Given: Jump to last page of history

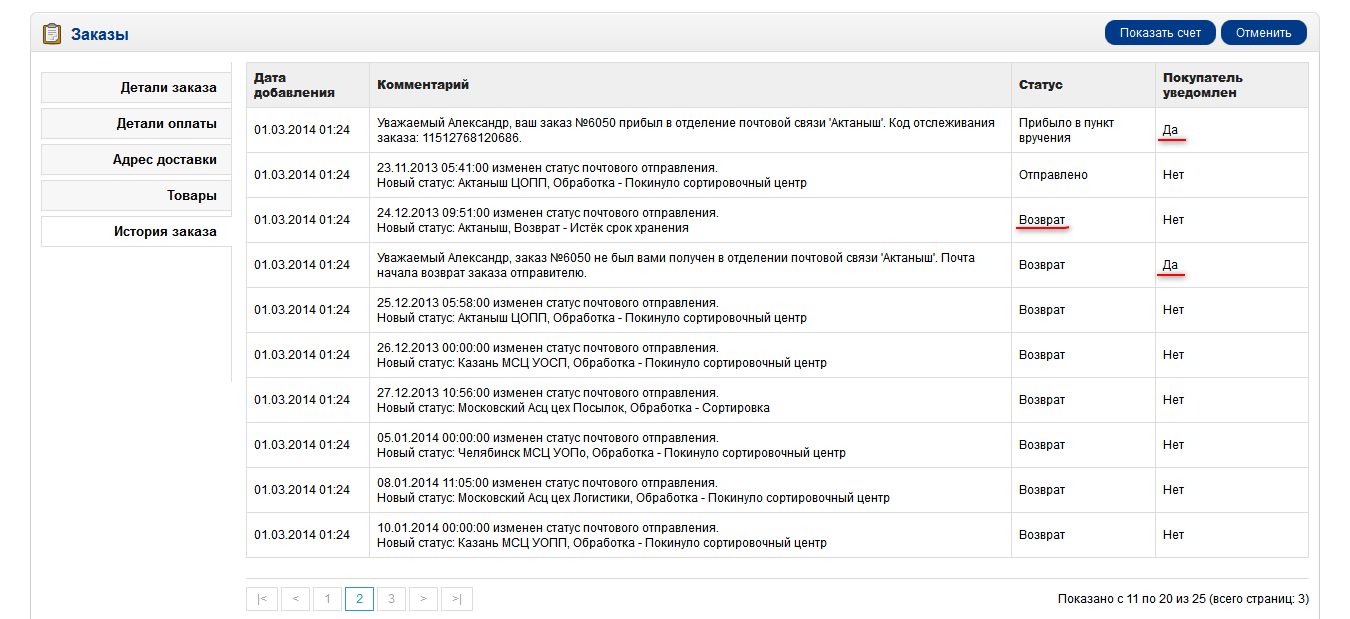Looking at the screenshot, I should click(457, 599).
